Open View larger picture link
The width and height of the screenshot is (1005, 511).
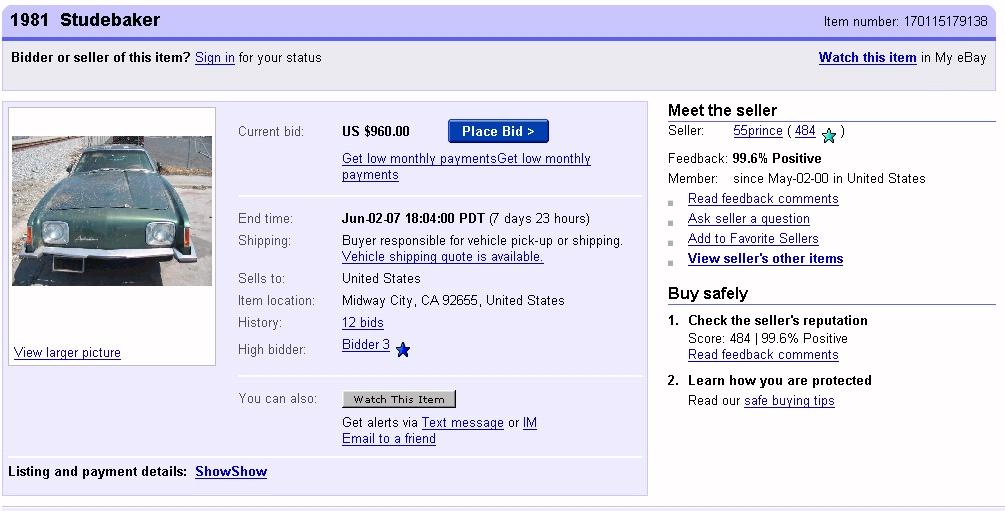tap(67, 352)
